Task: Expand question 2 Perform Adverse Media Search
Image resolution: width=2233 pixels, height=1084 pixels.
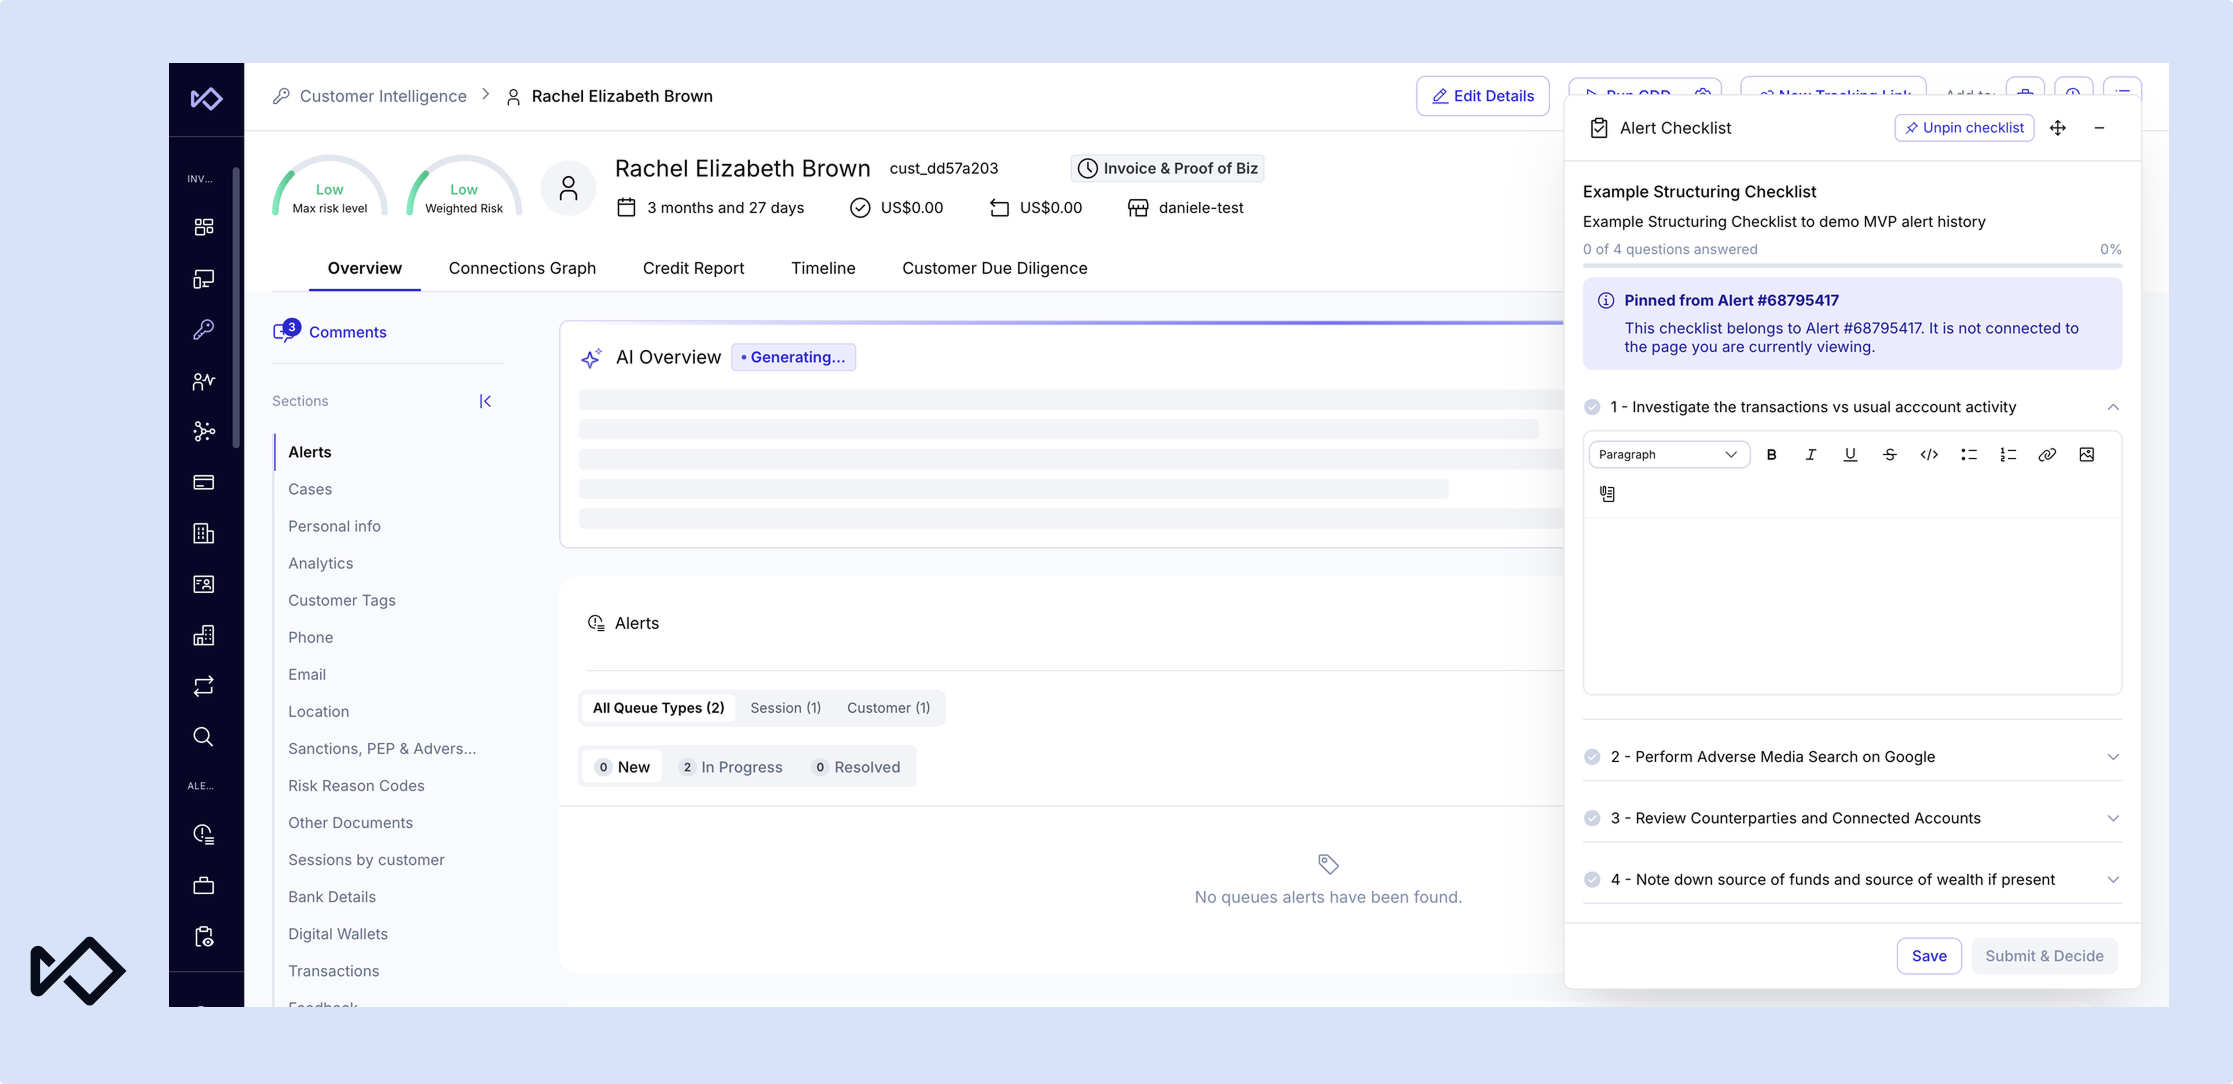Action: point(2113,757)
